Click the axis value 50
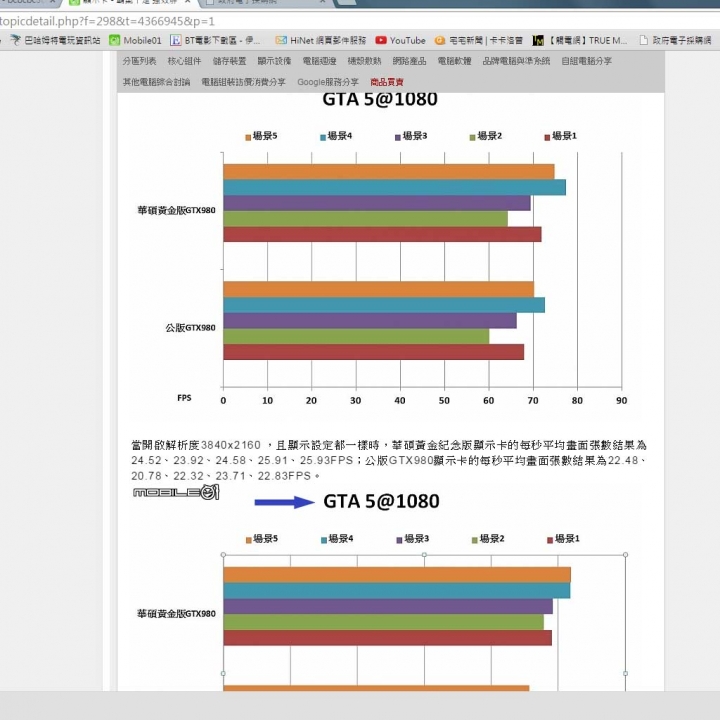This screenshot has height=720, width=720. [444, 400]
